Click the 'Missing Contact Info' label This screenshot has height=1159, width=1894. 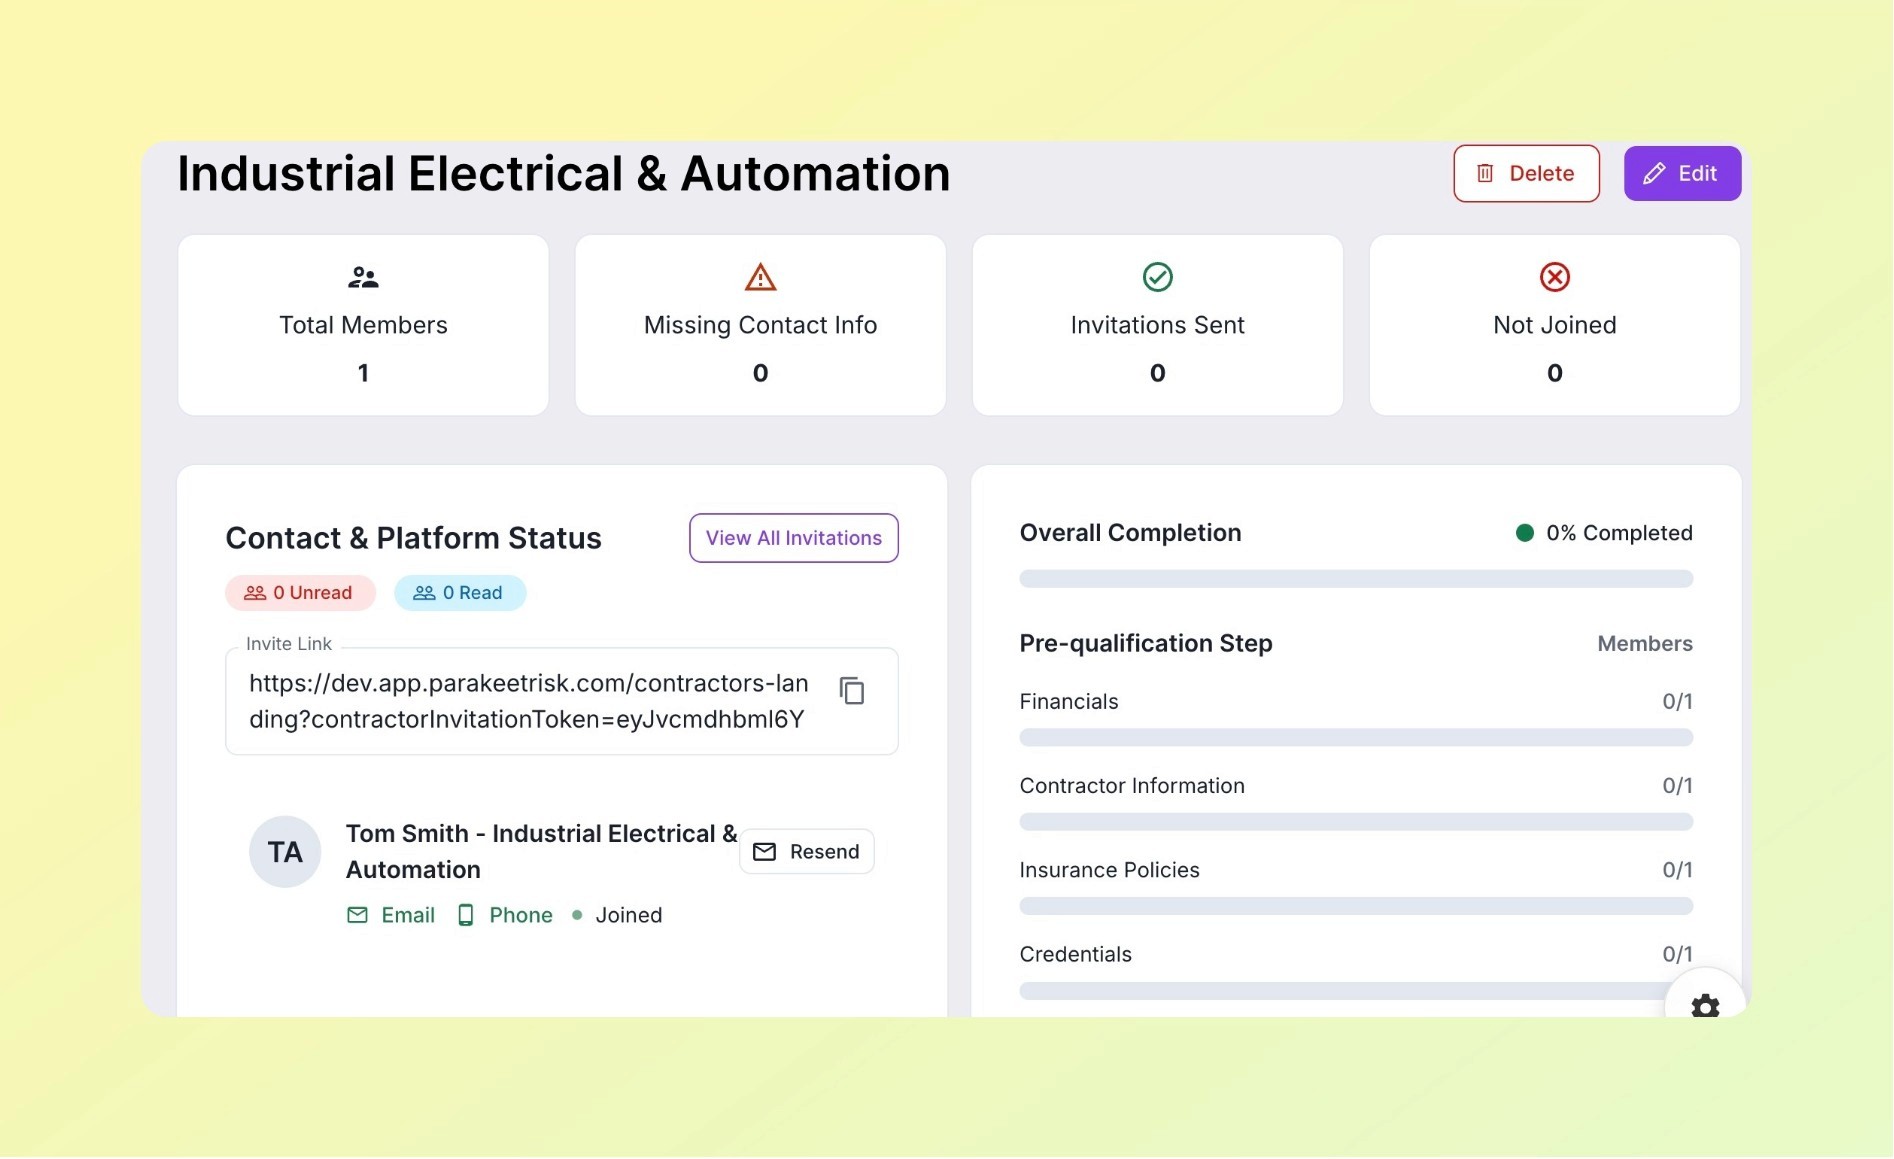click(760, 325)
